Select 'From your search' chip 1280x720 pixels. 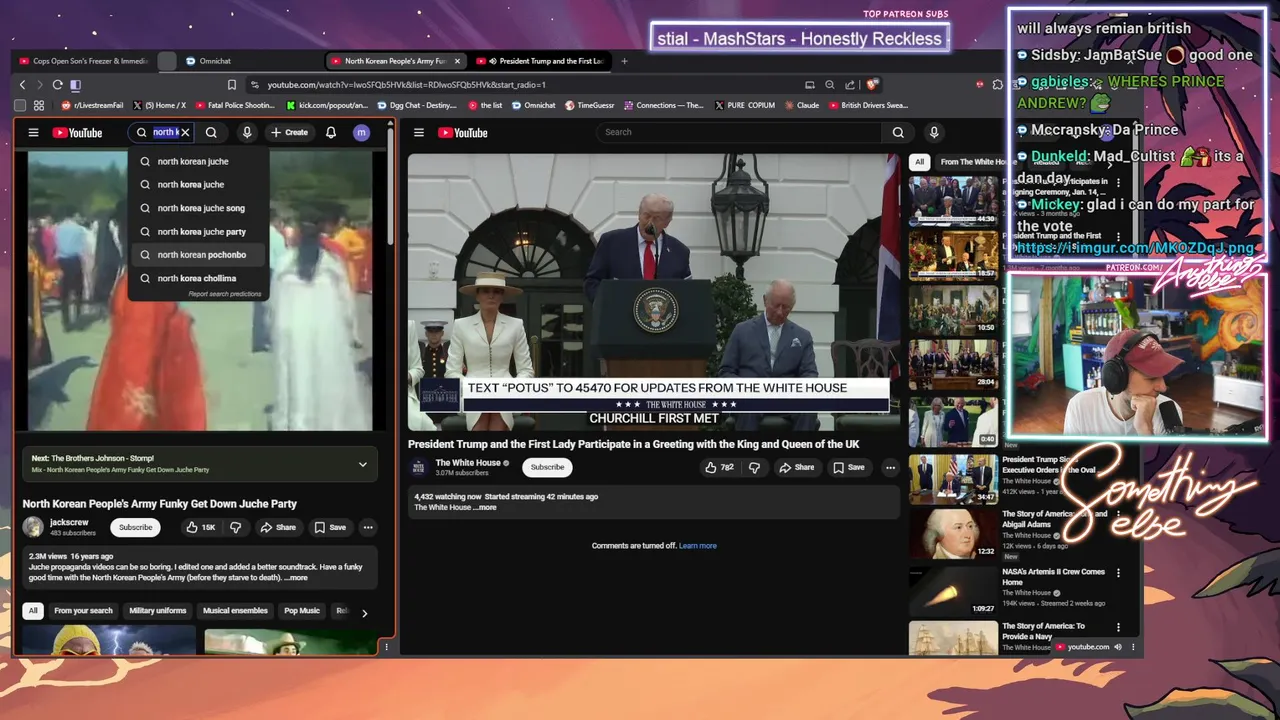pos(83,610)
